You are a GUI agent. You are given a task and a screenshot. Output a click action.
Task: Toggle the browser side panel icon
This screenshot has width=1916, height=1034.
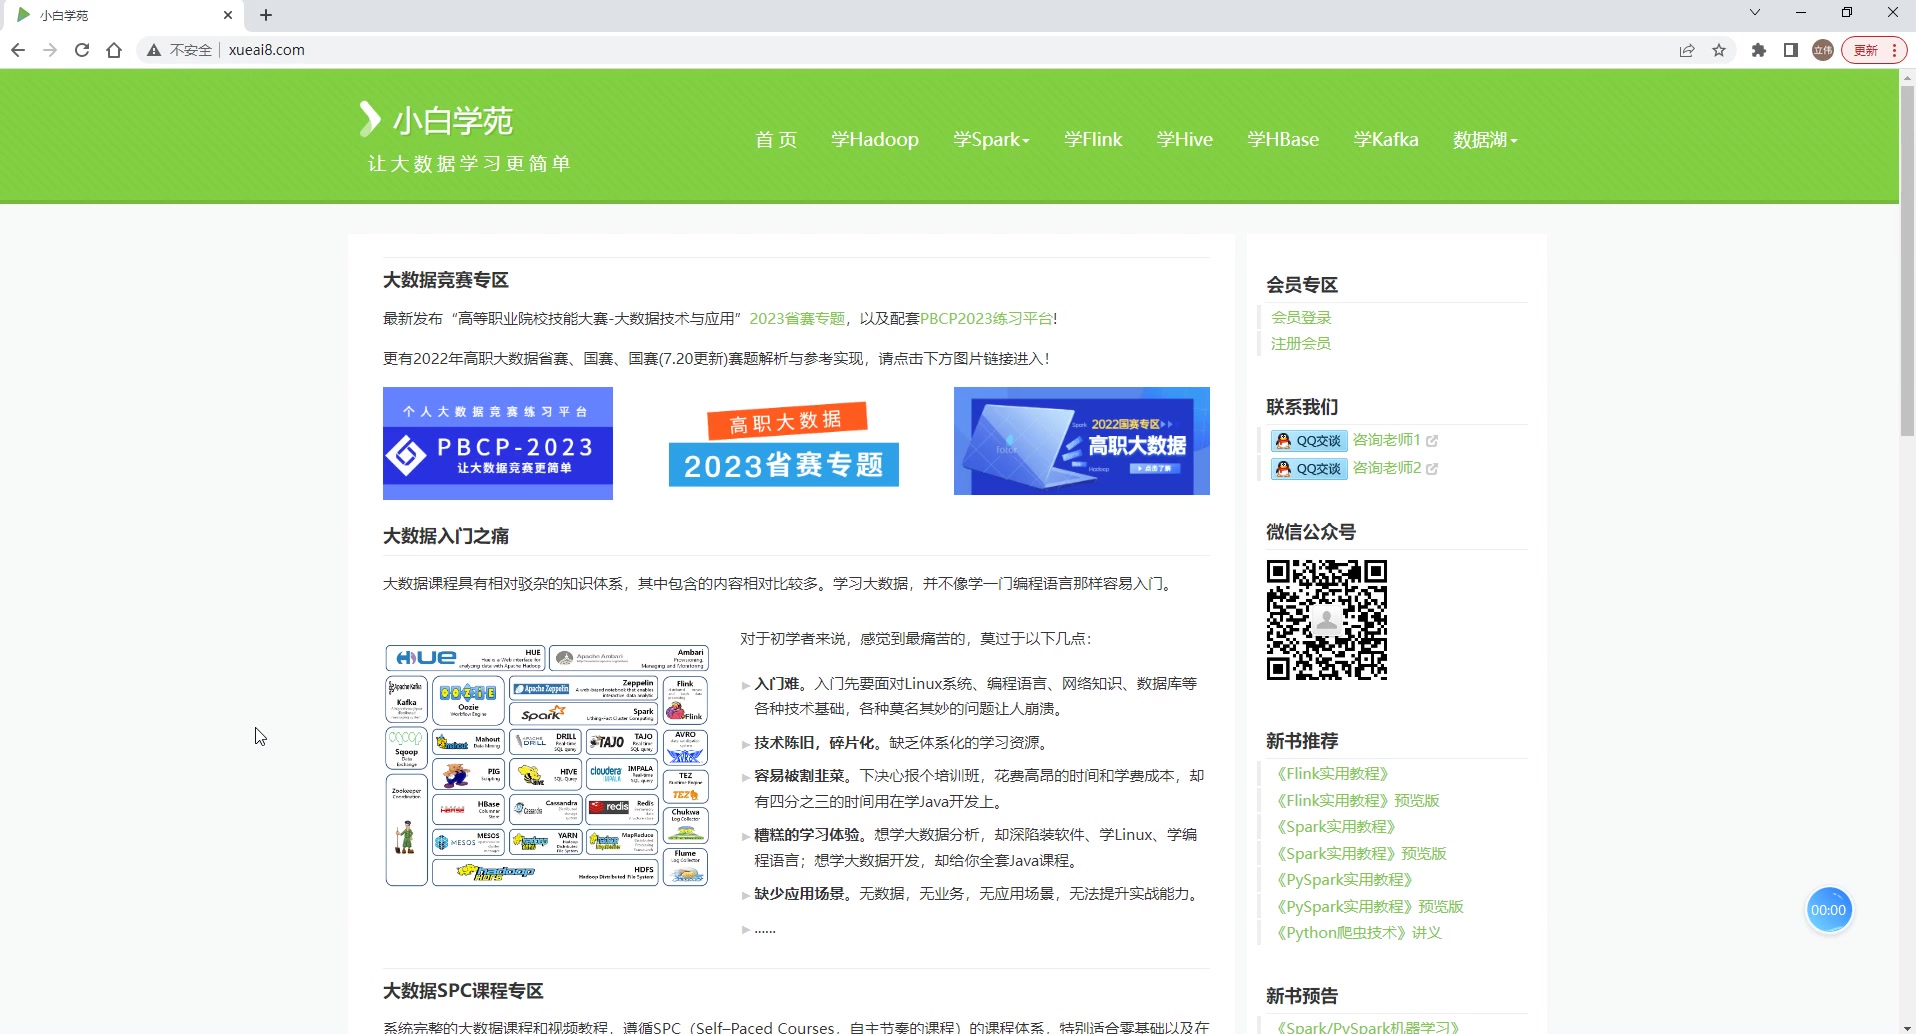[x=1791, y=50]
